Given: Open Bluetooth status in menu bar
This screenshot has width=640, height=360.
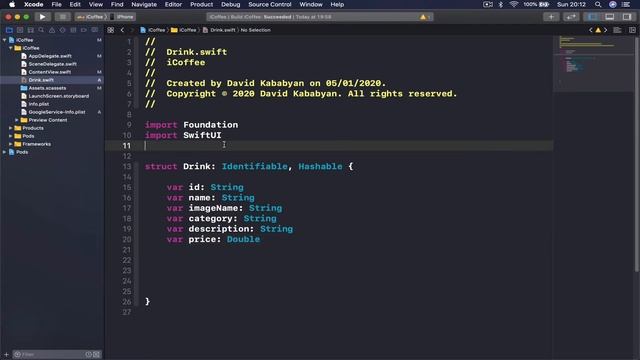Looking at the screenshot, I should pos(501,4).
